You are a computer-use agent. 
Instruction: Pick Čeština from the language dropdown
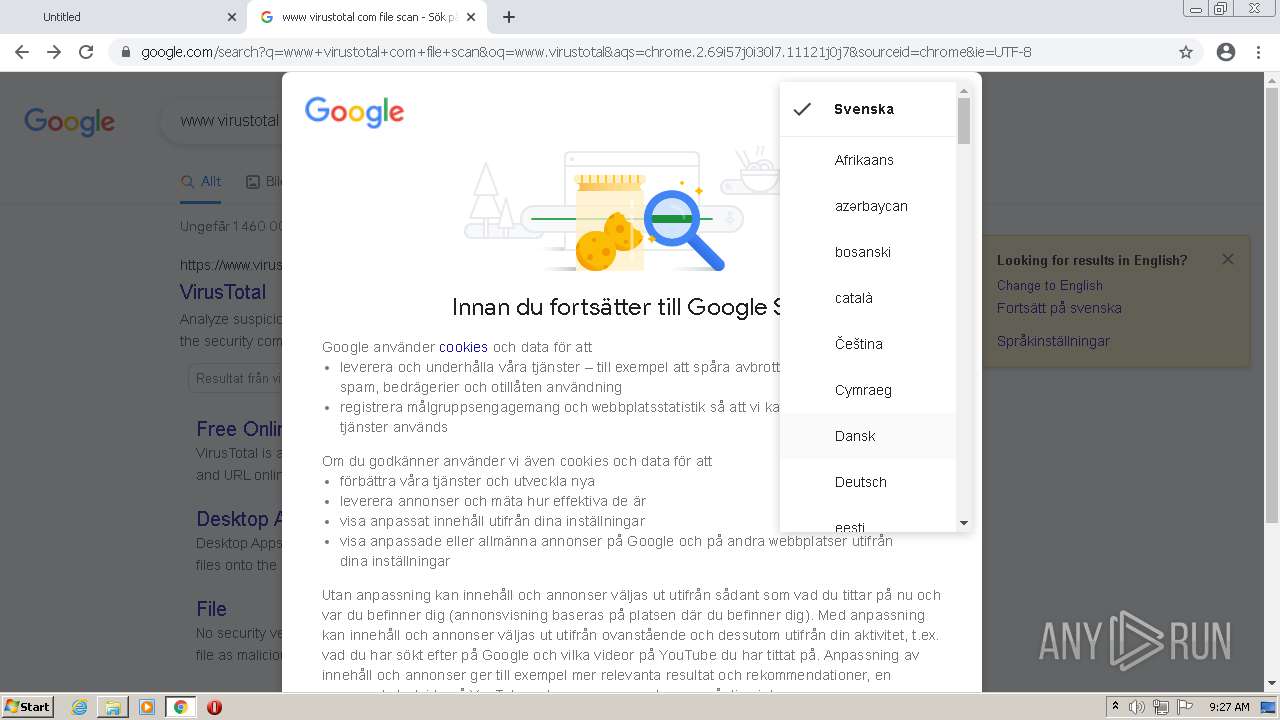tap(868, 344)
